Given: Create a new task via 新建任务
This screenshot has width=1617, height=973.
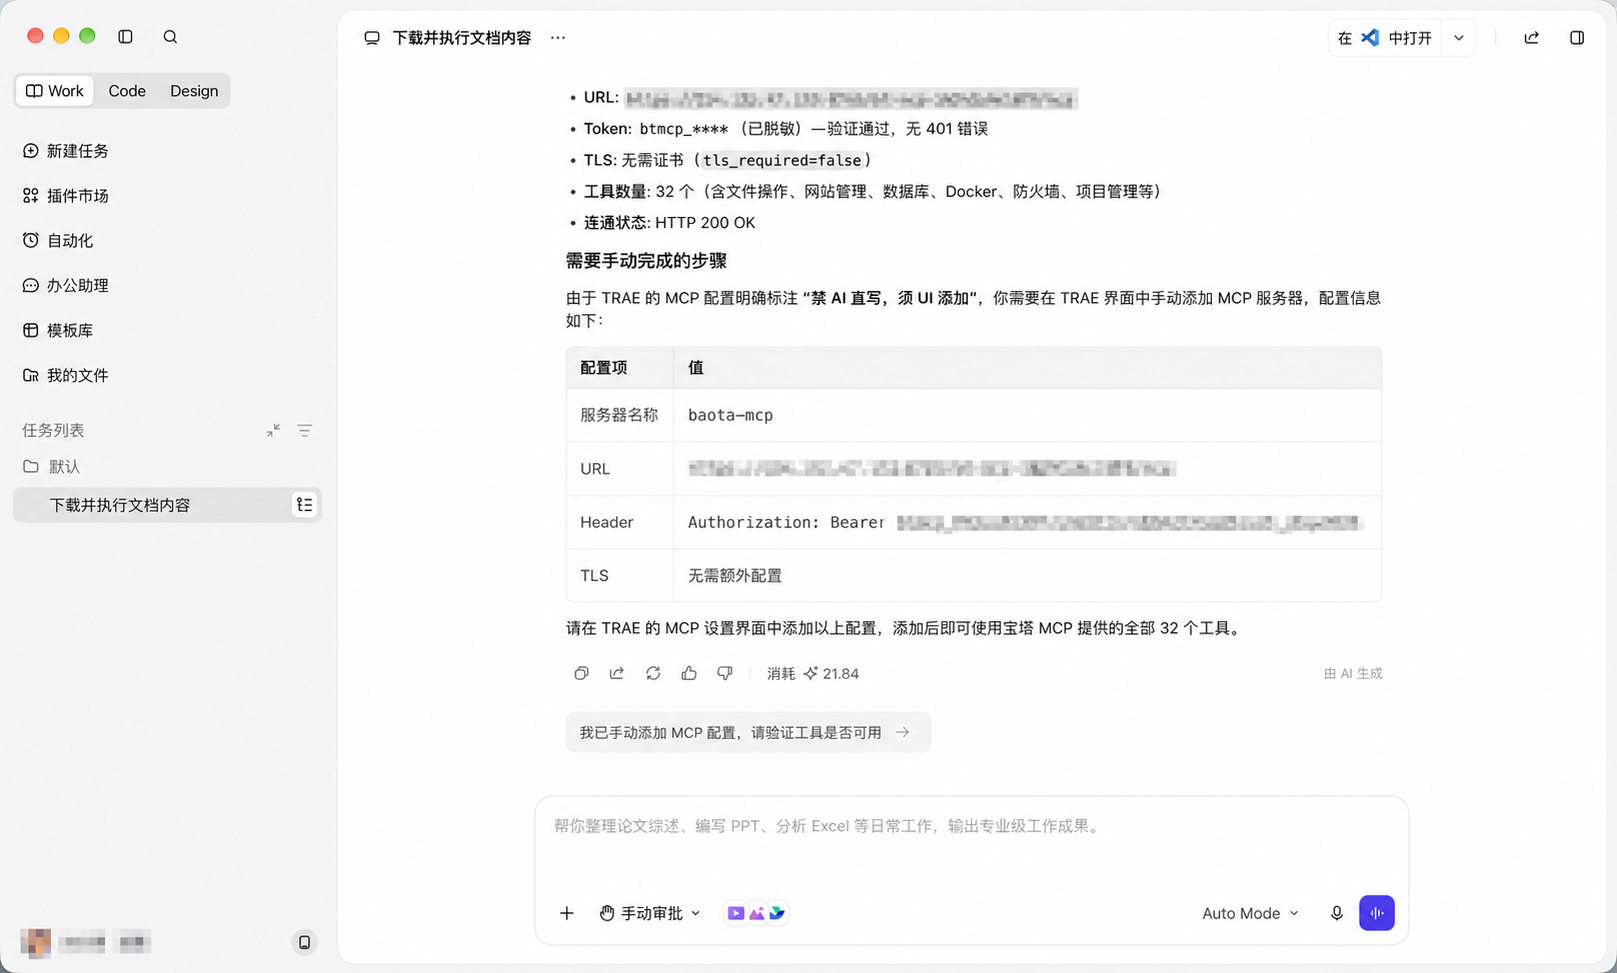Looking at the screenshot, I should pyautogui.click(x=66, y=151).
